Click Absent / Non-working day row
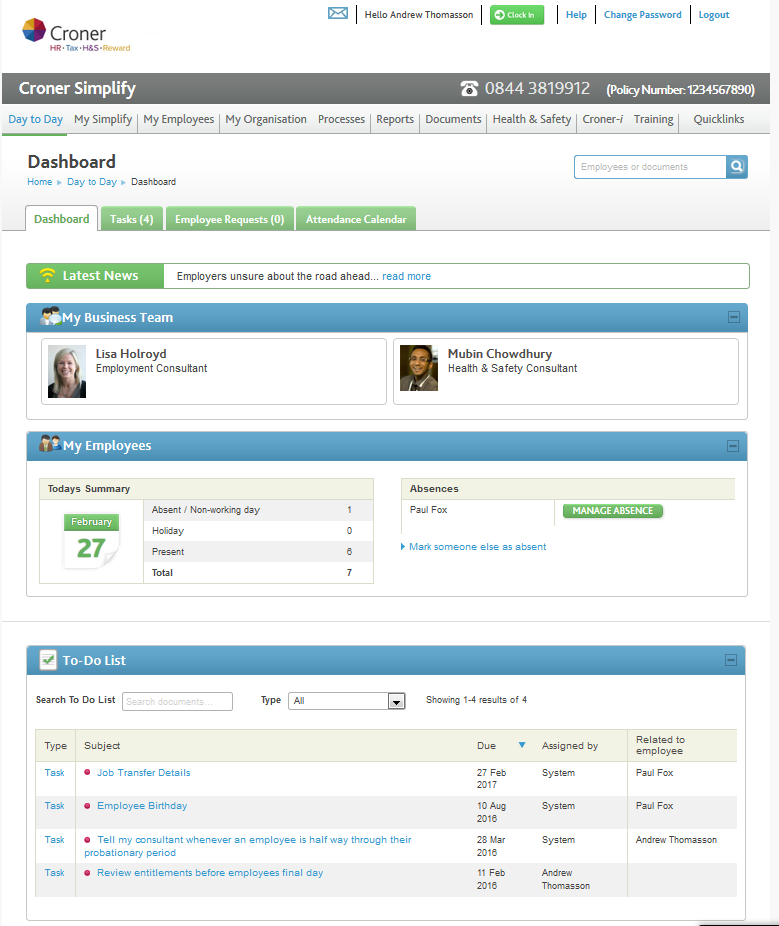Screen dimensions: 779x926 pyautogui.click(x=258, y=510)
